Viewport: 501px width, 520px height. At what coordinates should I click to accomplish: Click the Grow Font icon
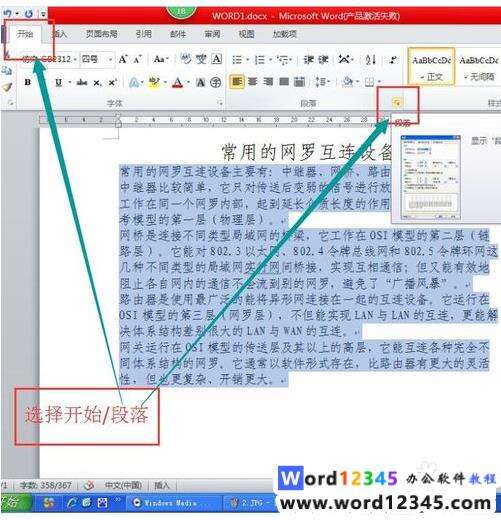click(x=123, y=59)
